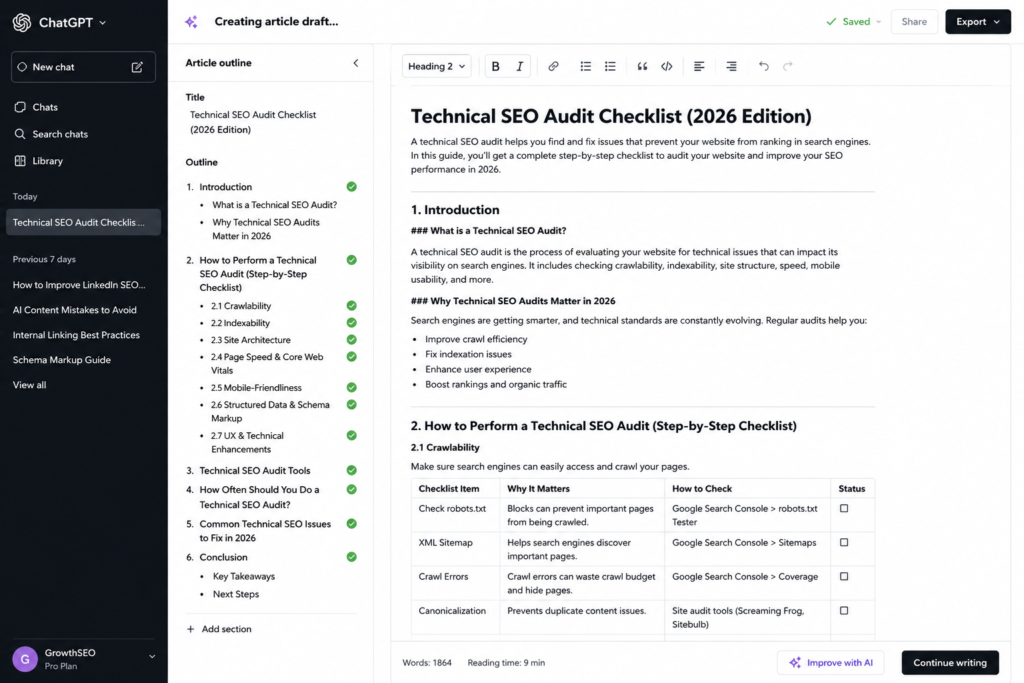The width and height of the screenshot is (1024, 683).
Task: Toggle bold formatting in the toolbar
Action: (496, 66)
